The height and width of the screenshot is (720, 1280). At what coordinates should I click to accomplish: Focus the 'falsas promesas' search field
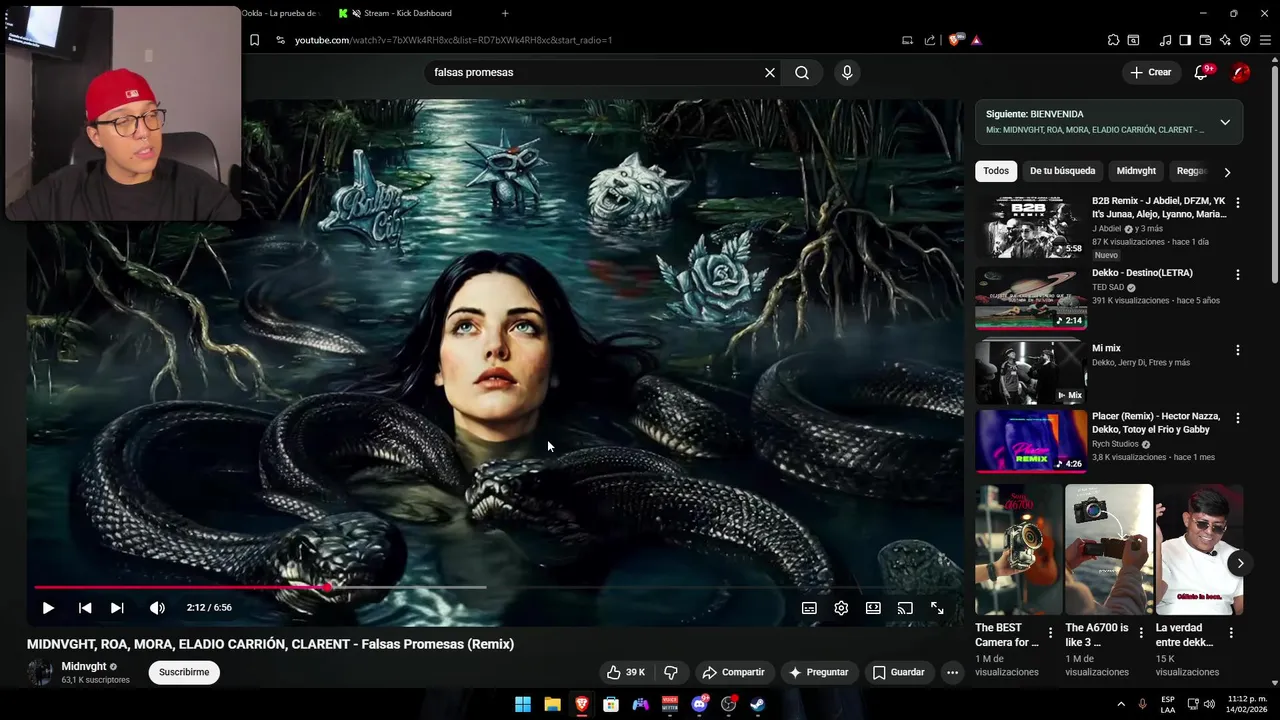595,73
